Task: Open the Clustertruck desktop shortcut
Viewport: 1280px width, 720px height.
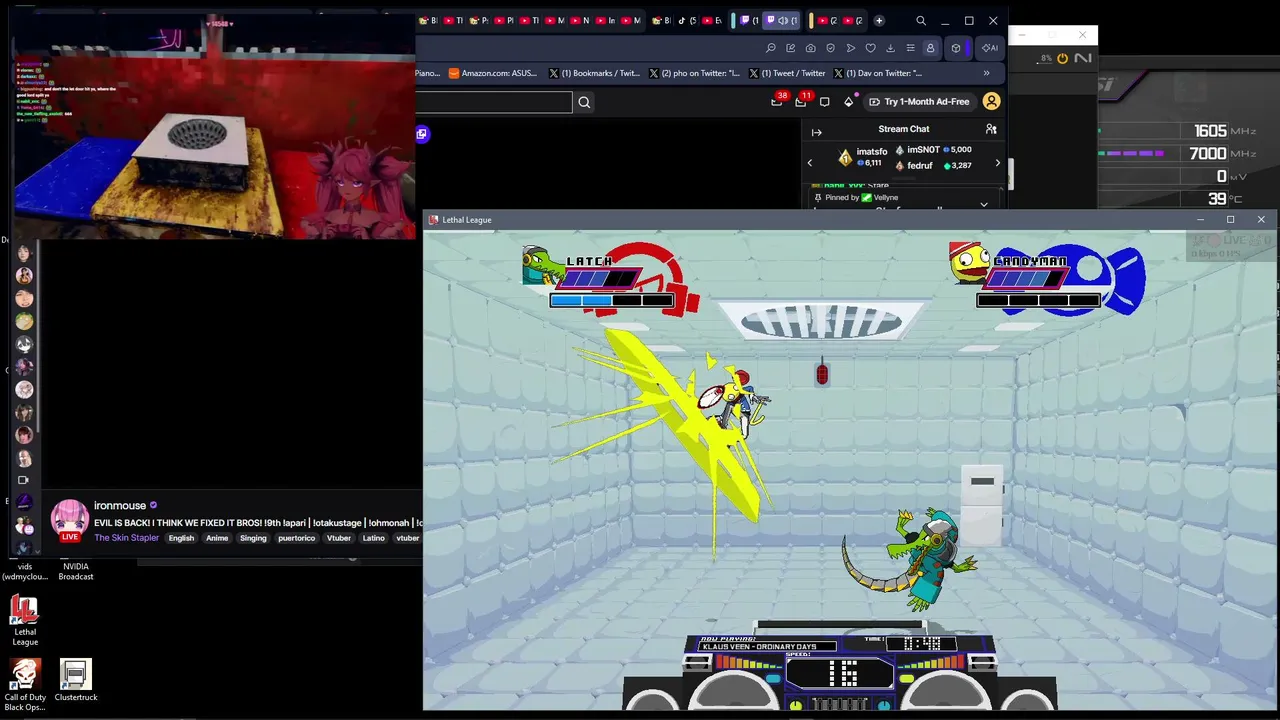Action: pyautogui.click(x=75, y=681)
